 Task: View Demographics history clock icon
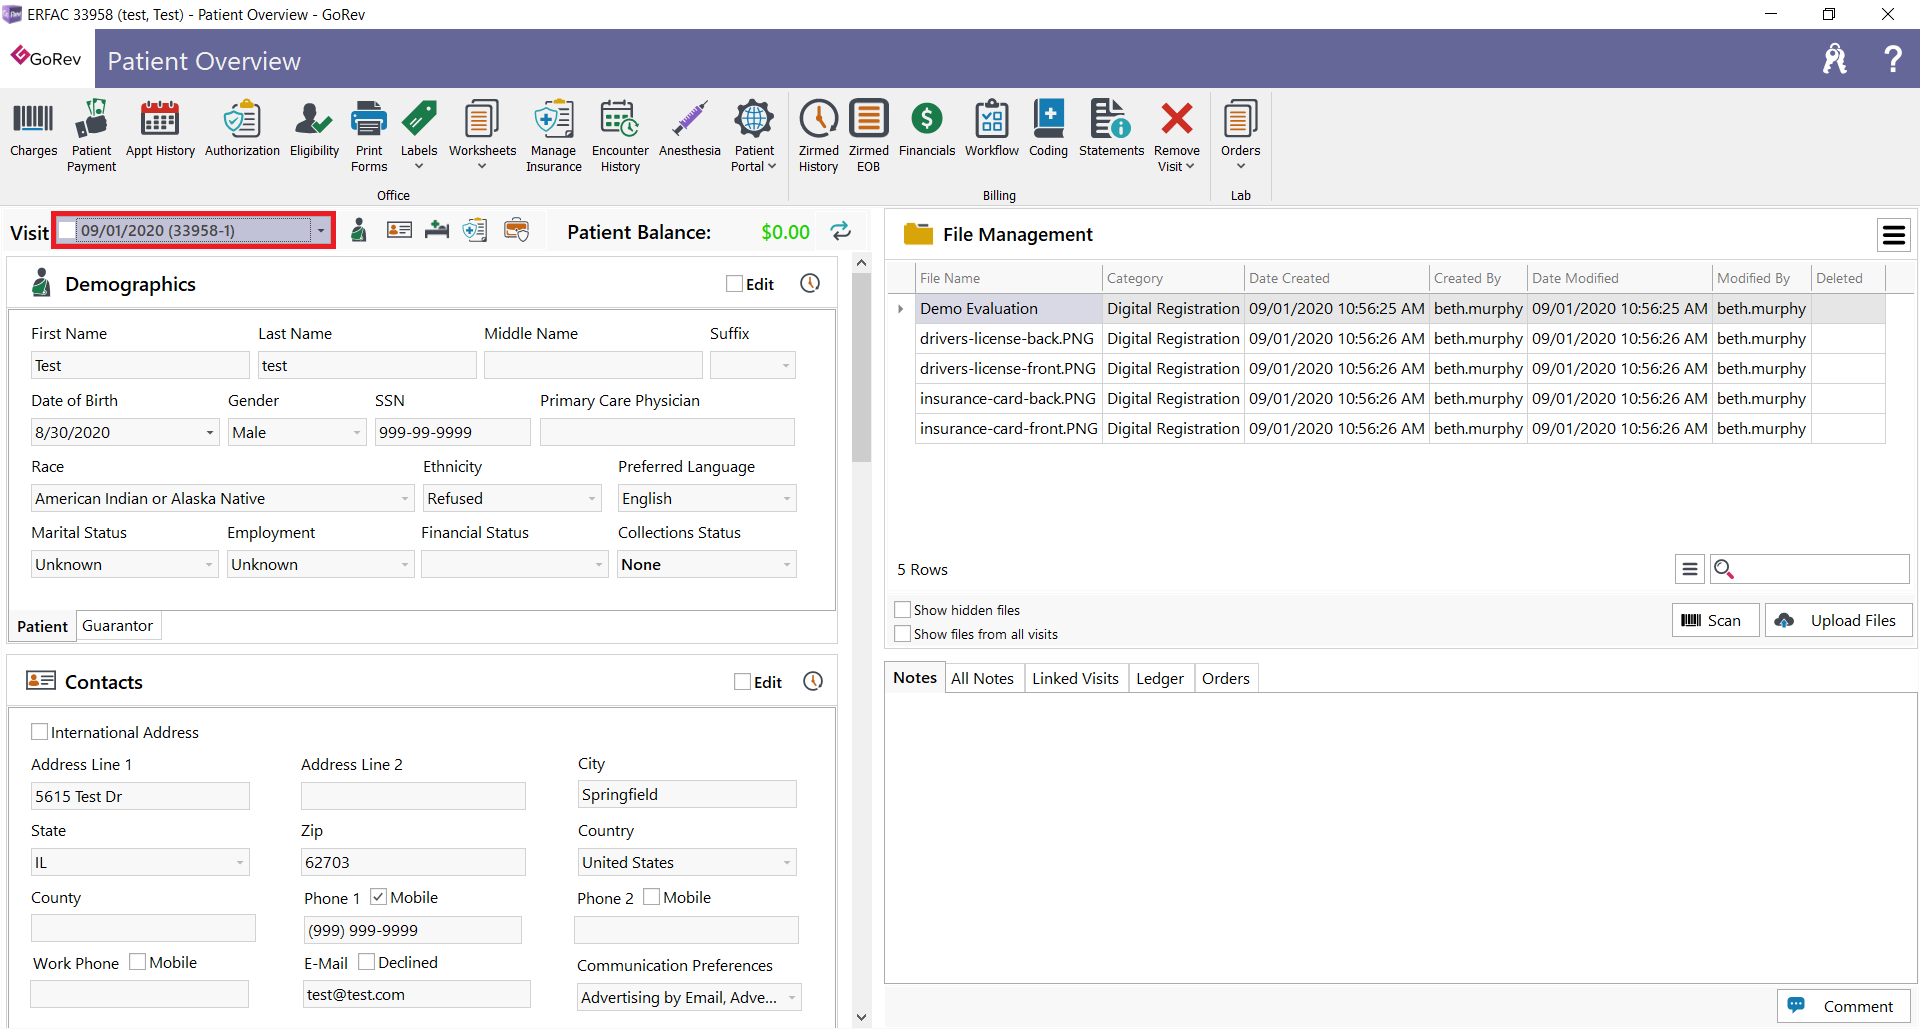click(x=810, y=284)
